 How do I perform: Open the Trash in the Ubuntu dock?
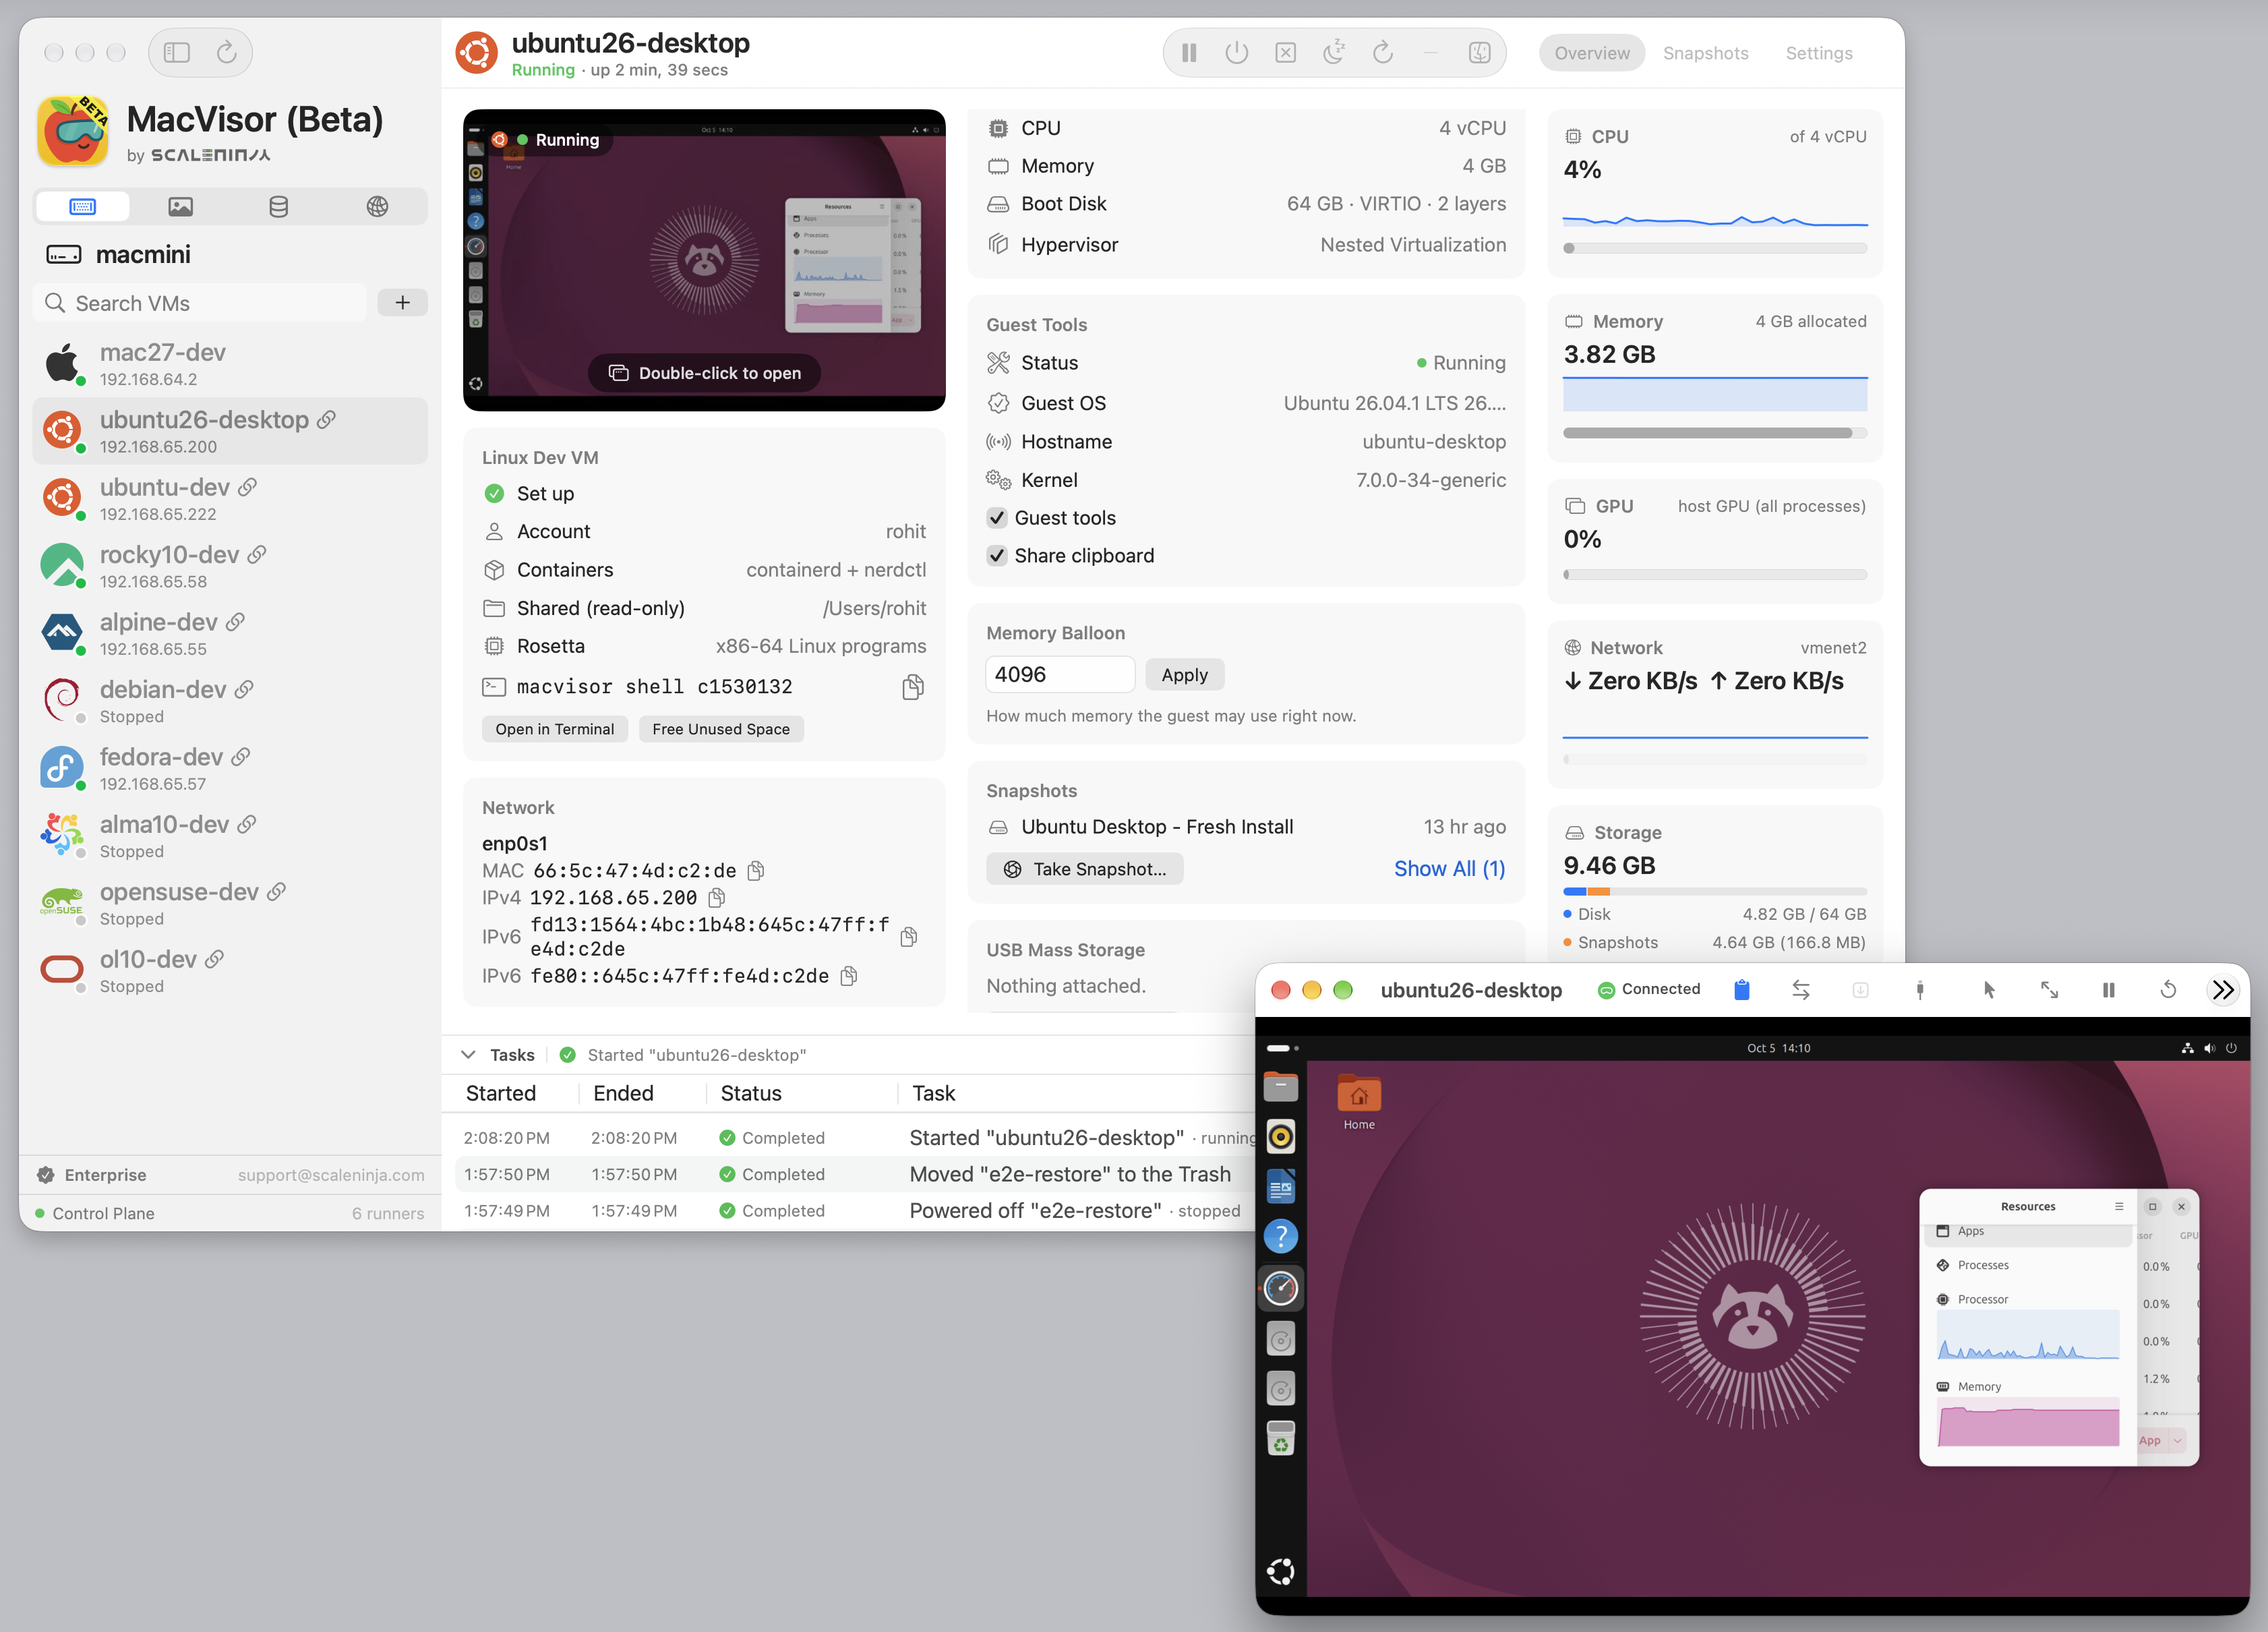coord(1280,1439)
